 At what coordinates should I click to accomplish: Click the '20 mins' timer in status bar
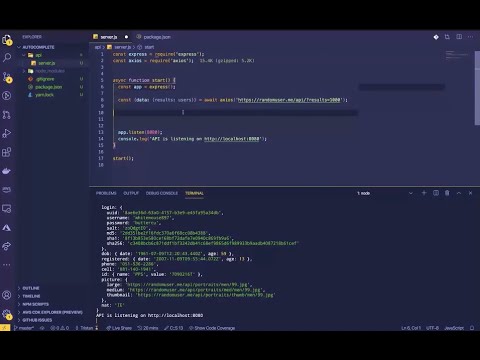point(148,328)
